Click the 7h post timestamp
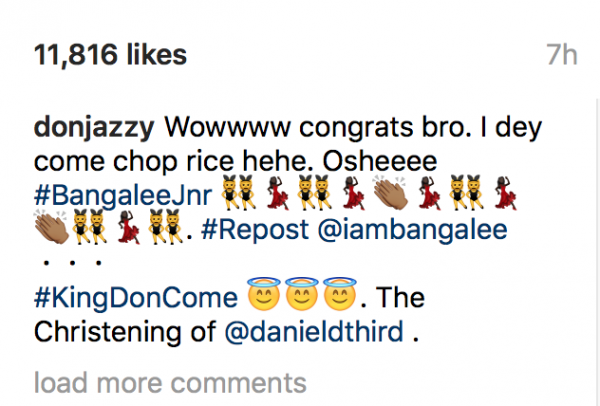This screenshot has width=600, height=406. coord(562,54)
